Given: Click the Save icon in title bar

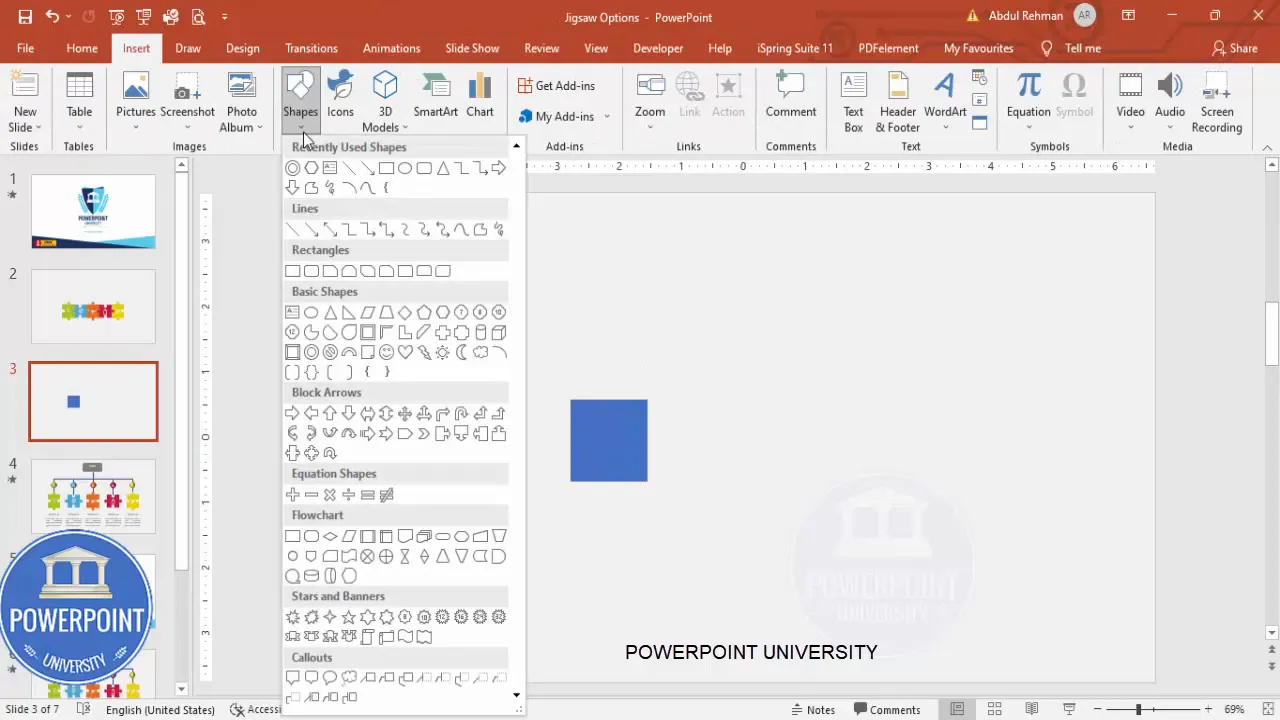Looking at the screenshot, I should click(x=25, y=17).
